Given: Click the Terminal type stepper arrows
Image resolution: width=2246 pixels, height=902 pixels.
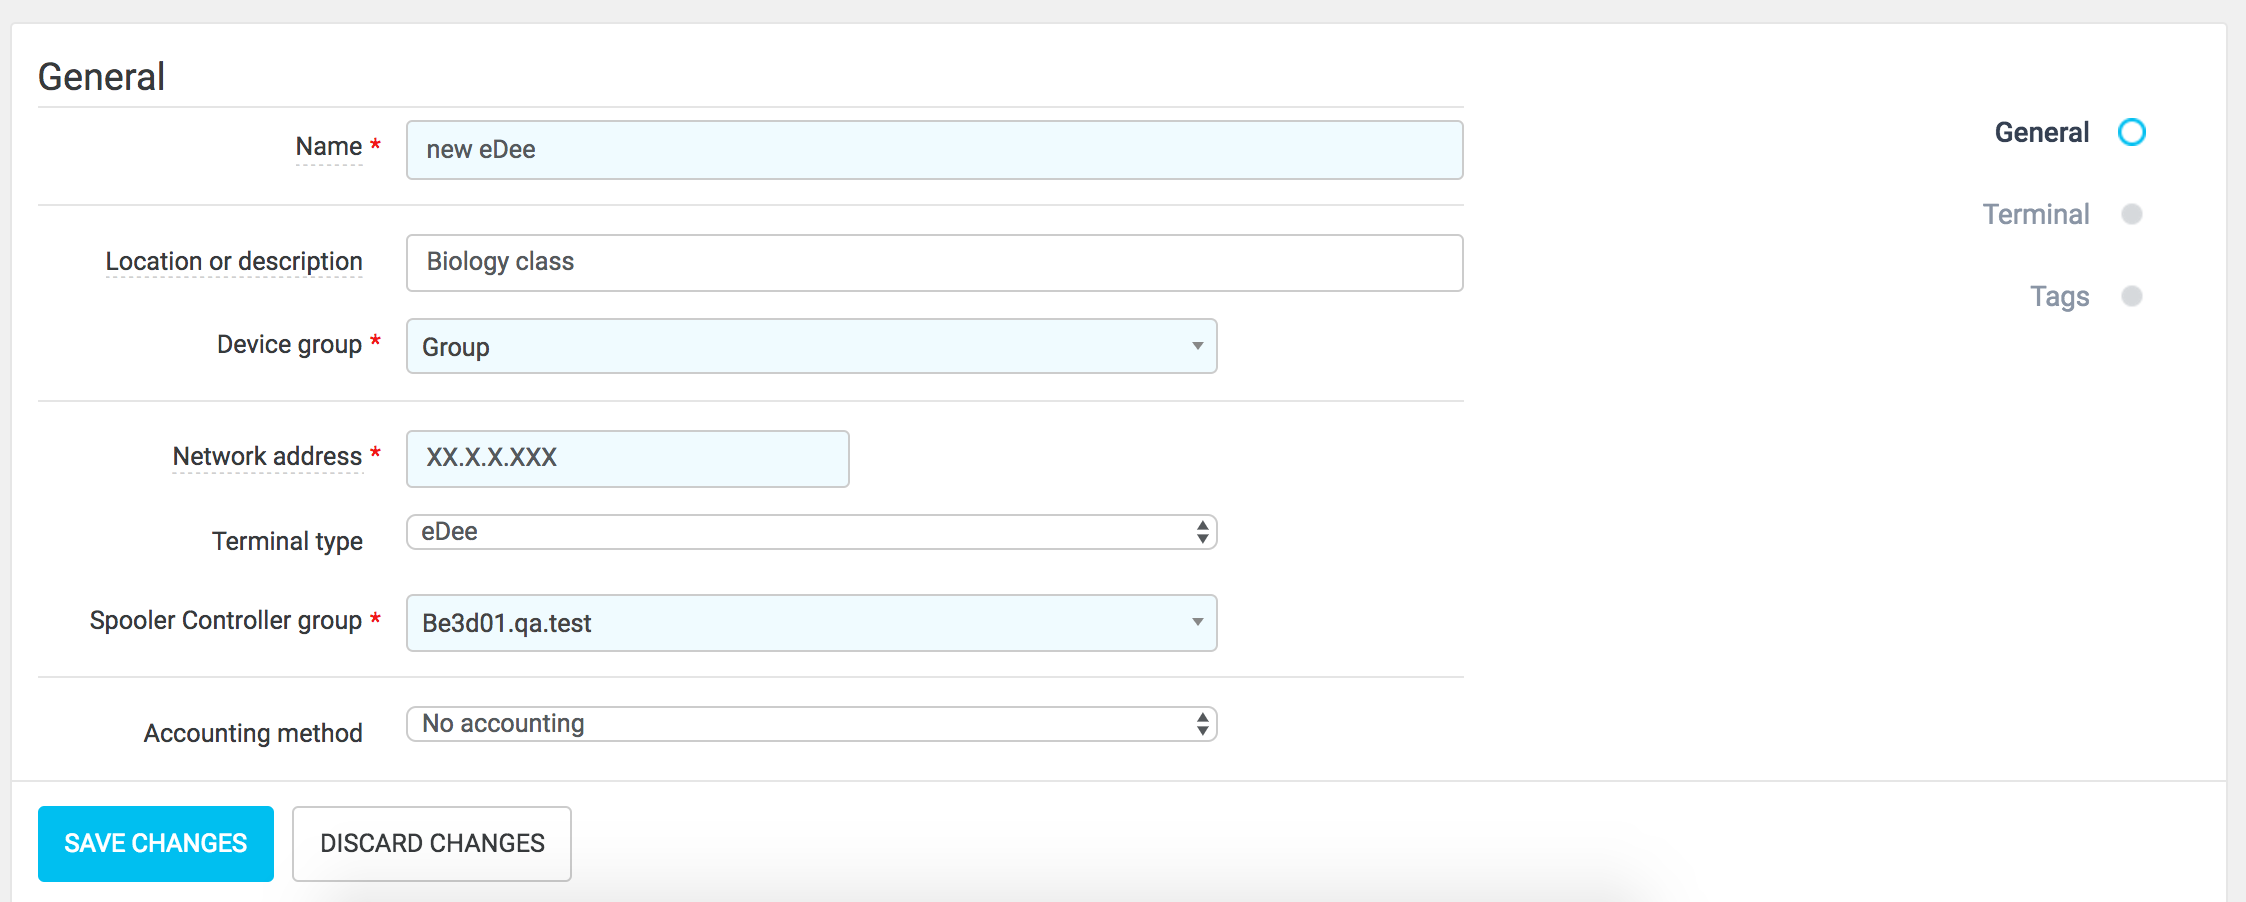Looking at the screenshot, I should point(1202,532).
